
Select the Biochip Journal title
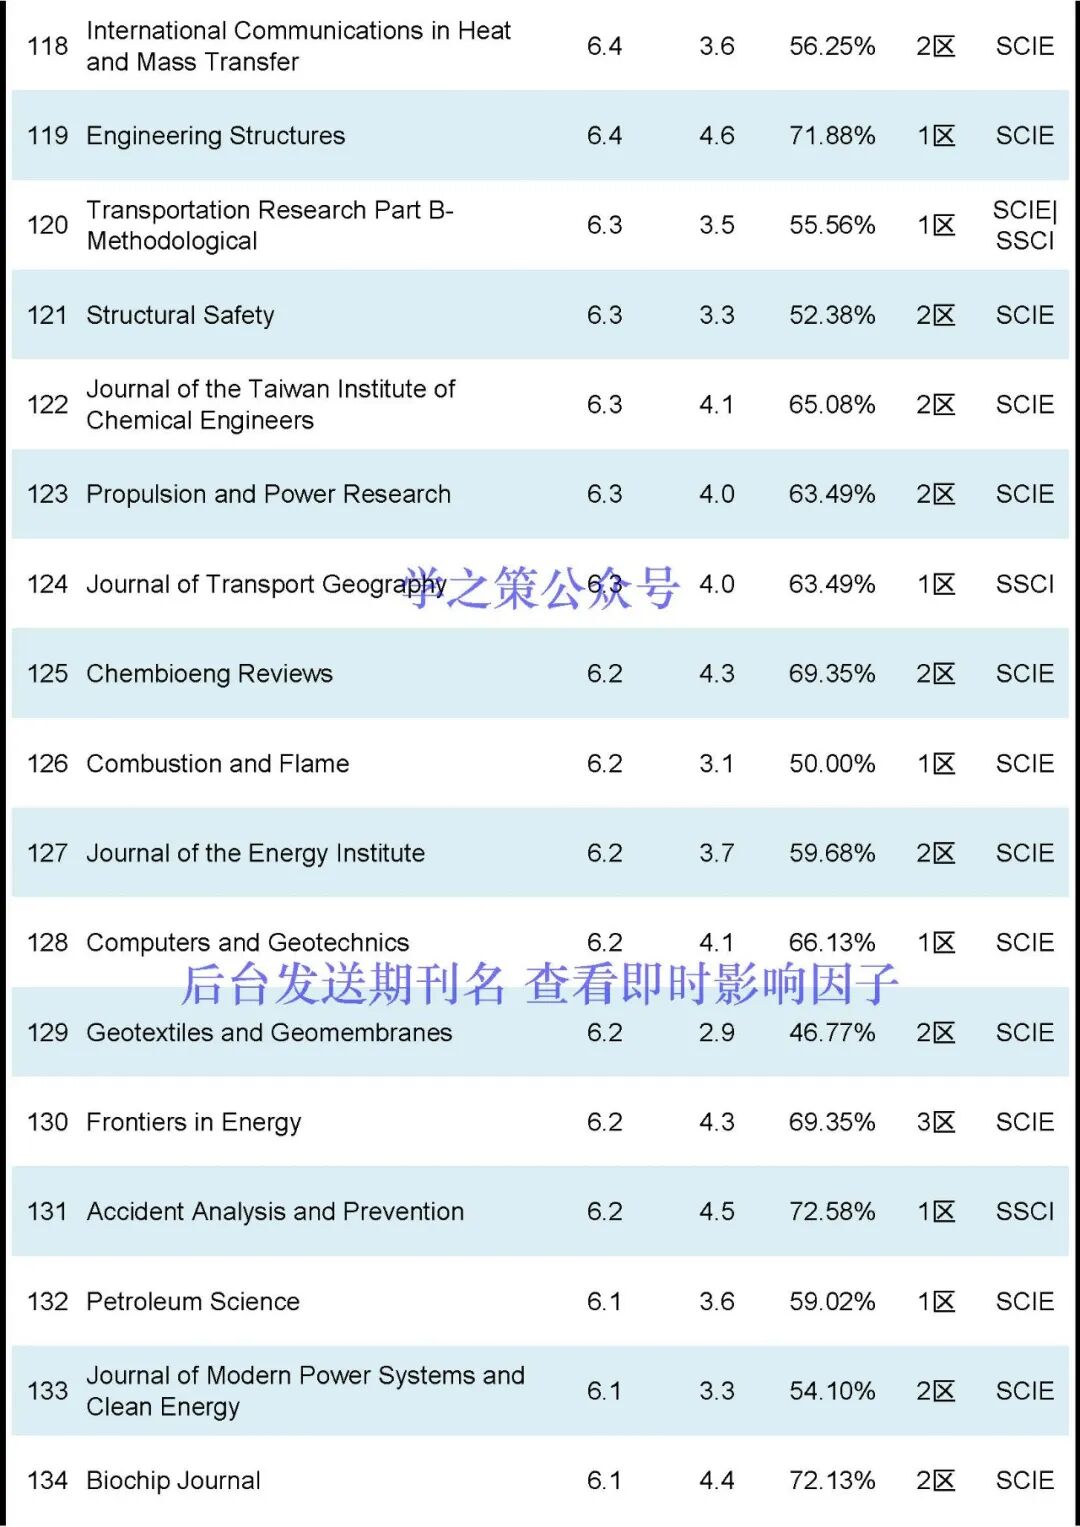click(x=173, y=1481)
